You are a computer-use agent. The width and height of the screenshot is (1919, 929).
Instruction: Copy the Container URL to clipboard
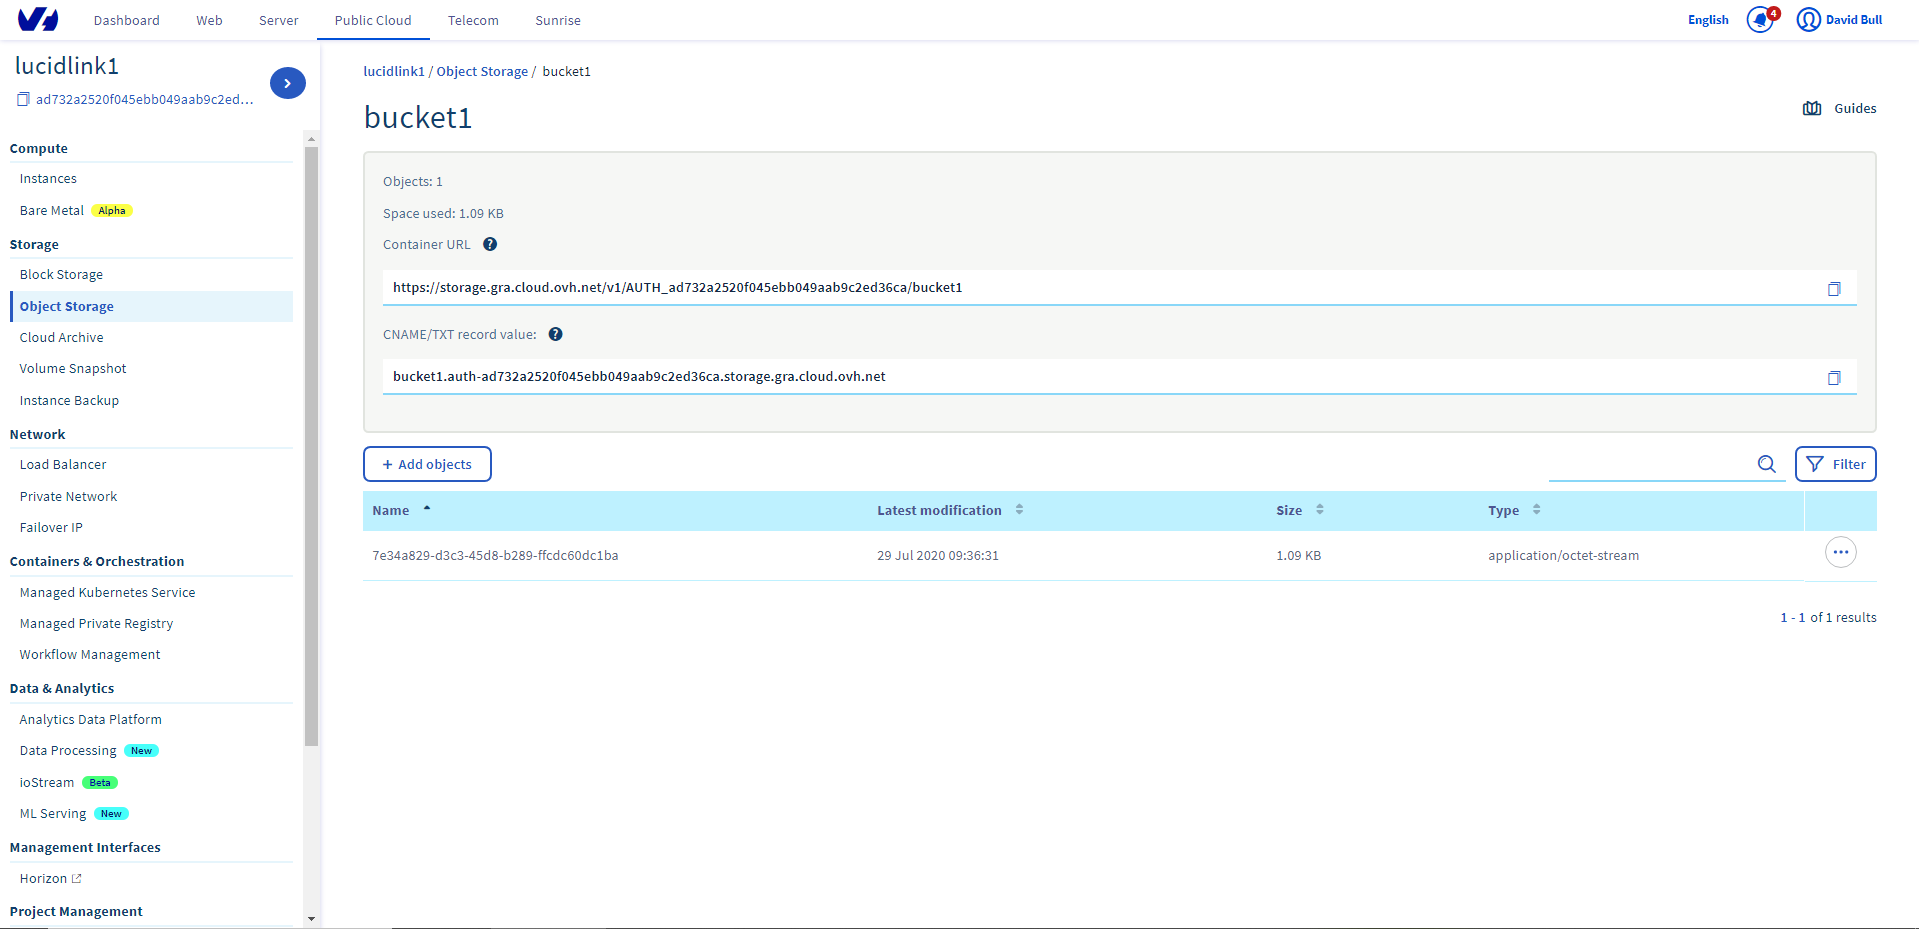click(x=1834, y=288)
